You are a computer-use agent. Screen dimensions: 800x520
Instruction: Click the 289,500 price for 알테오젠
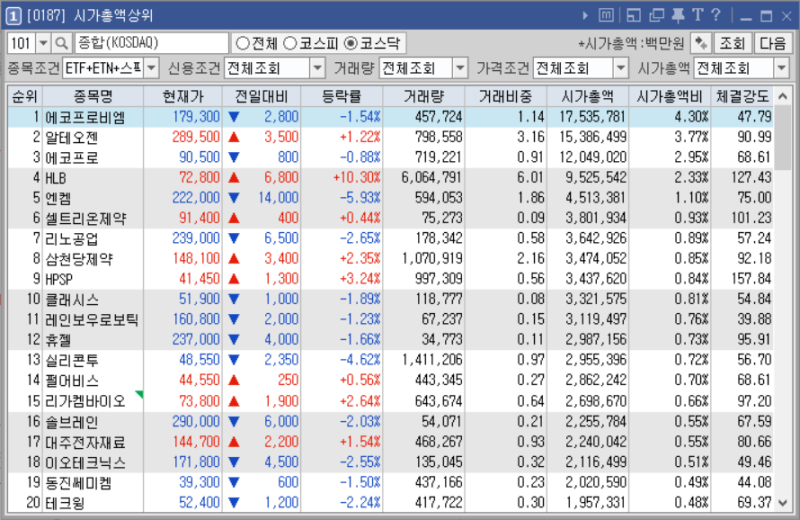point(196,137)
